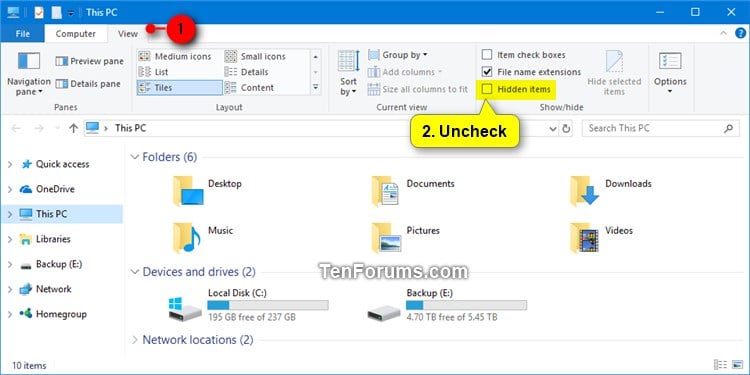
Task: Click Hide selected items
Action: pos(614,73)
